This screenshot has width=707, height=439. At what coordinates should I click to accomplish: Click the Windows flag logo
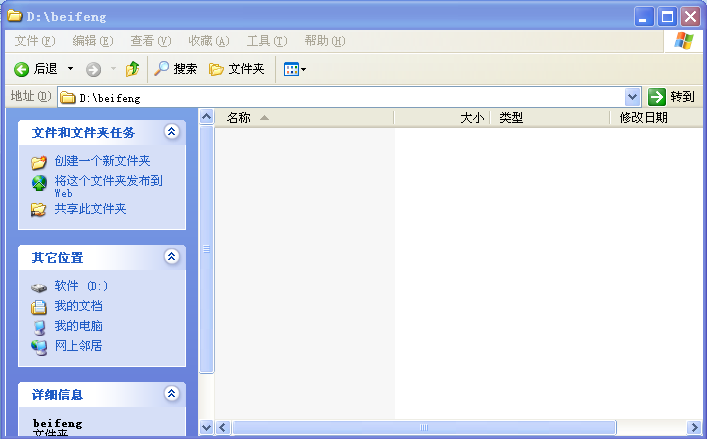click(x=684, y=41)
